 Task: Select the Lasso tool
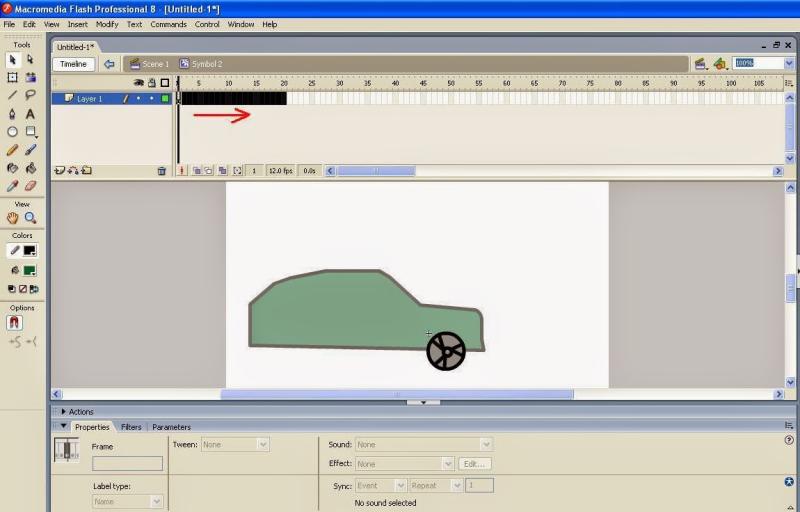point(31,95)
